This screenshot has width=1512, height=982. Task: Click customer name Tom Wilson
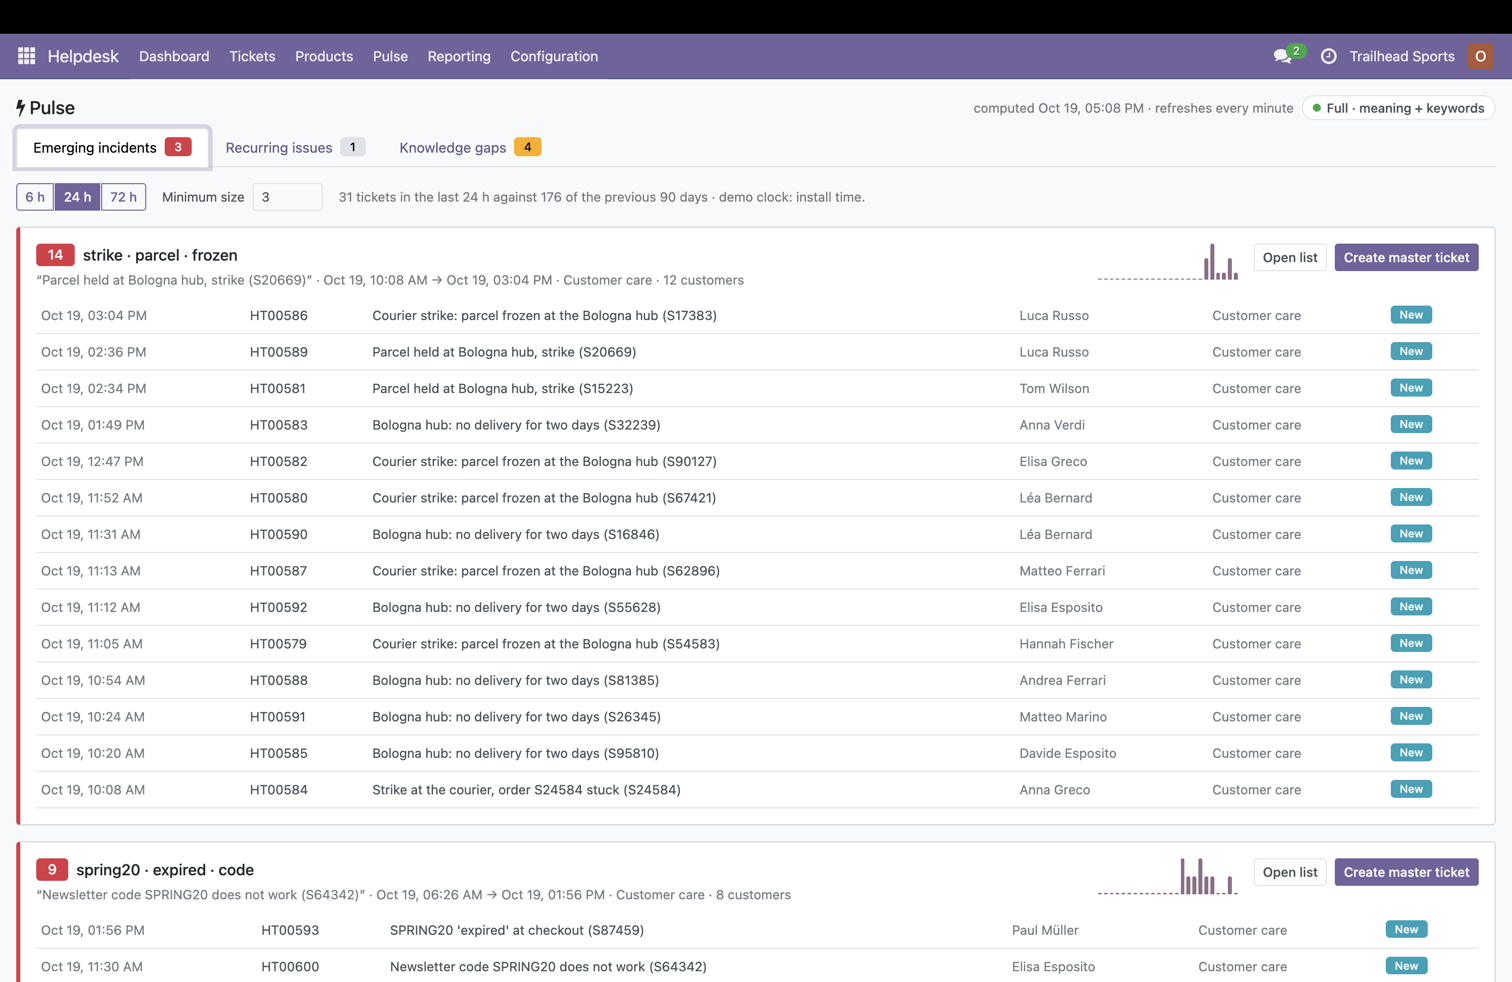coord(1054,388)
